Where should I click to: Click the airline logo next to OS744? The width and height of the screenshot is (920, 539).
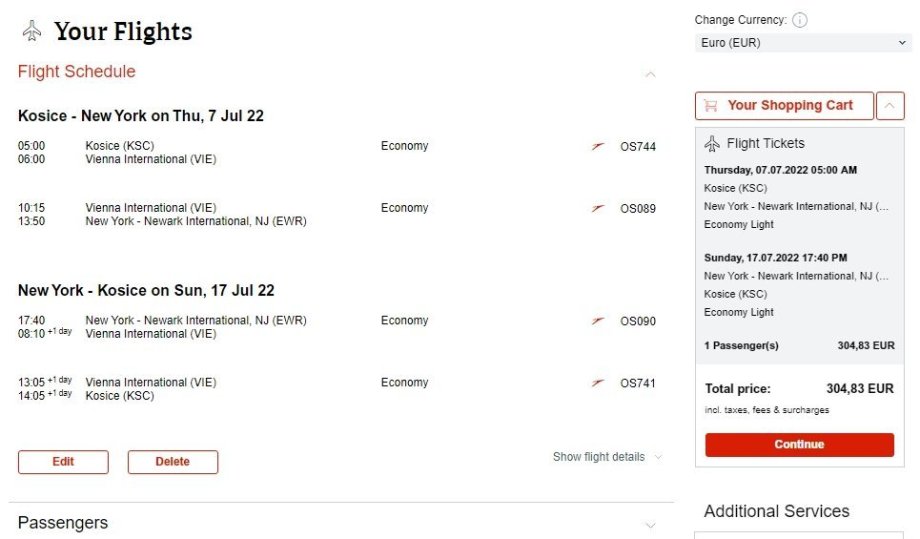[x=598, y=147]
